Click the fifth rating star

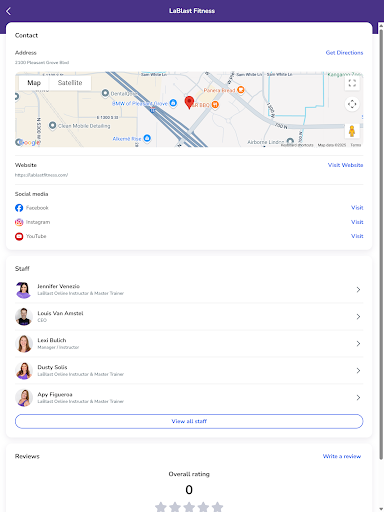[x=217, y=507]
